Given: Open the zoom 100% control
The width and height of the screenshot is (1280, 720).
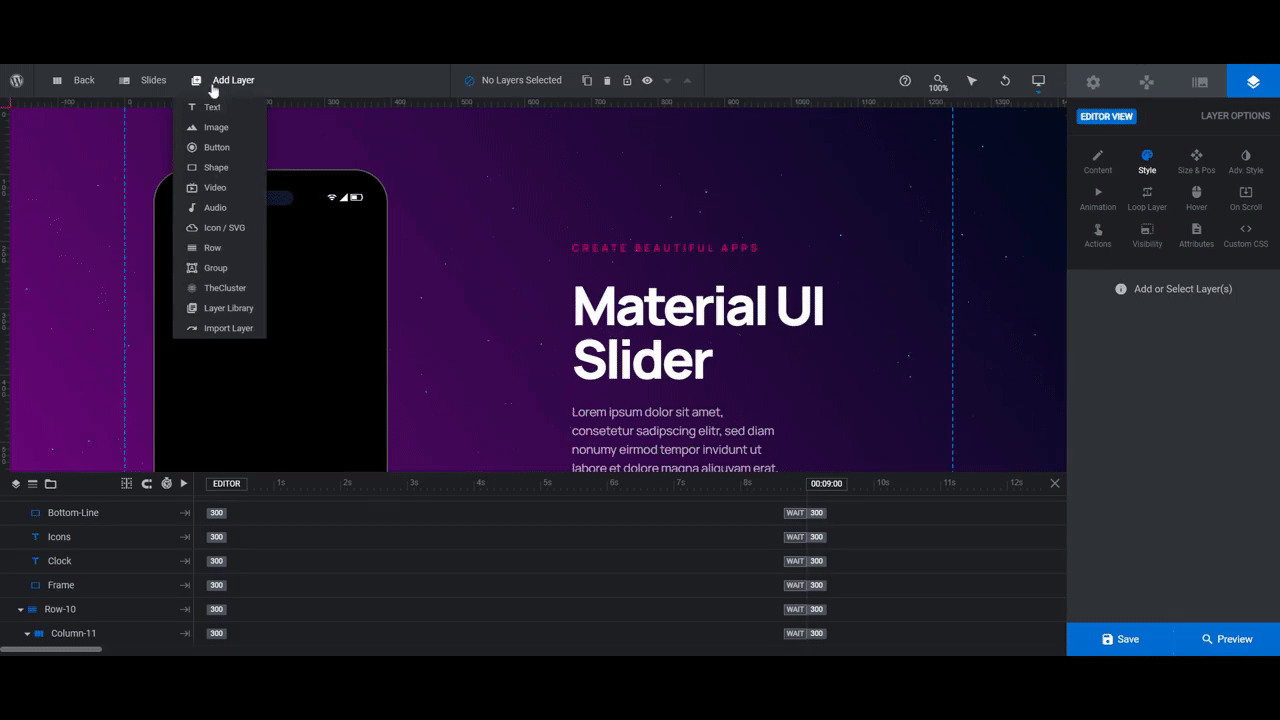Looking at the screenshot, I should click(938, 82).
